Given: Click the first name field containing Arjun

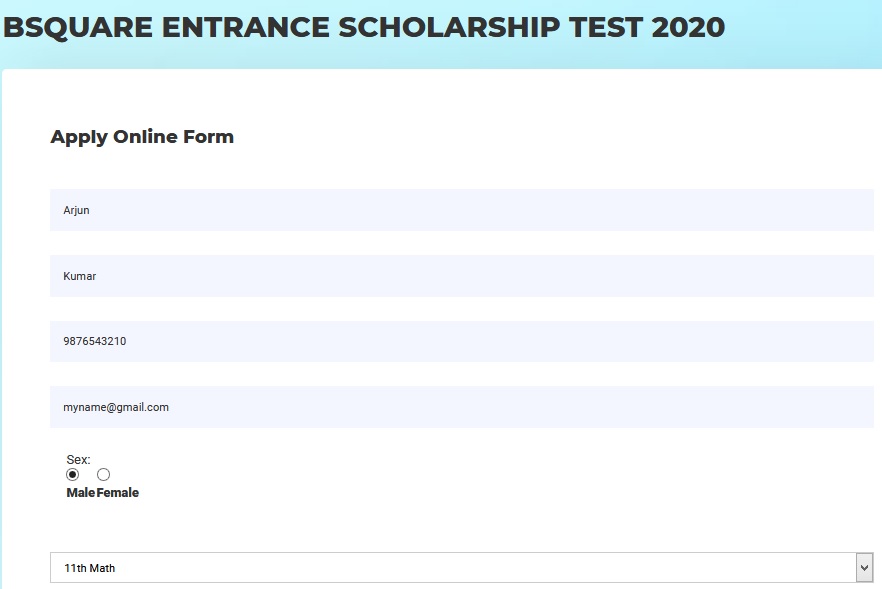Looking at the screenshot, I should (460, 210).
